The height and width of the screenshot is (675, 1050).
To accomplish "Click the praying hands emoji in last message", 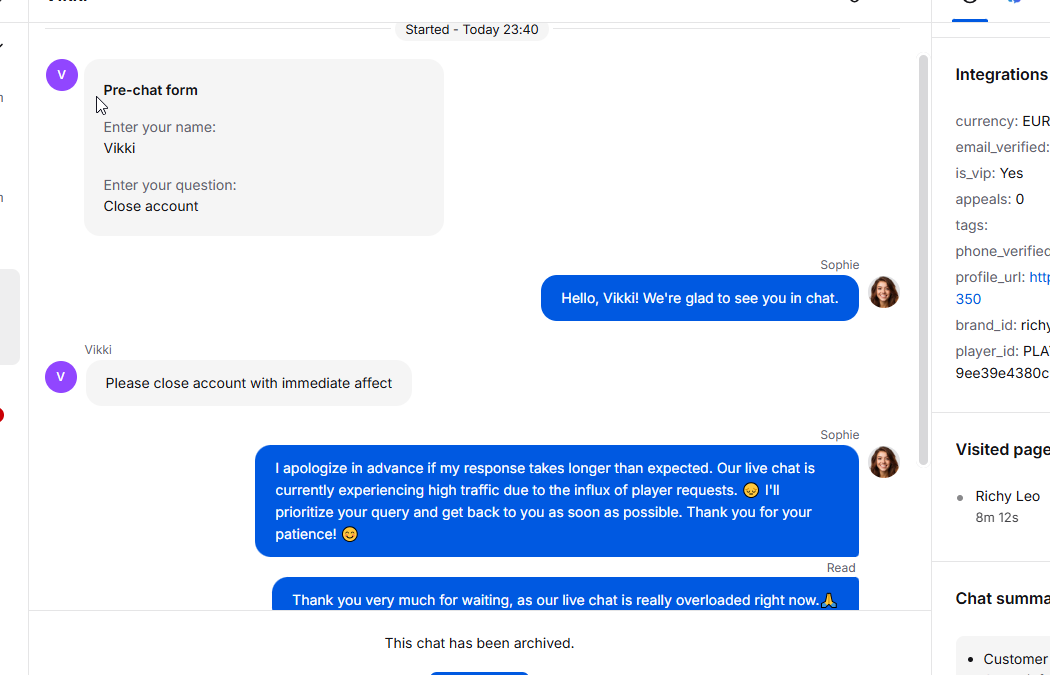I will click(x=829, y=600).
